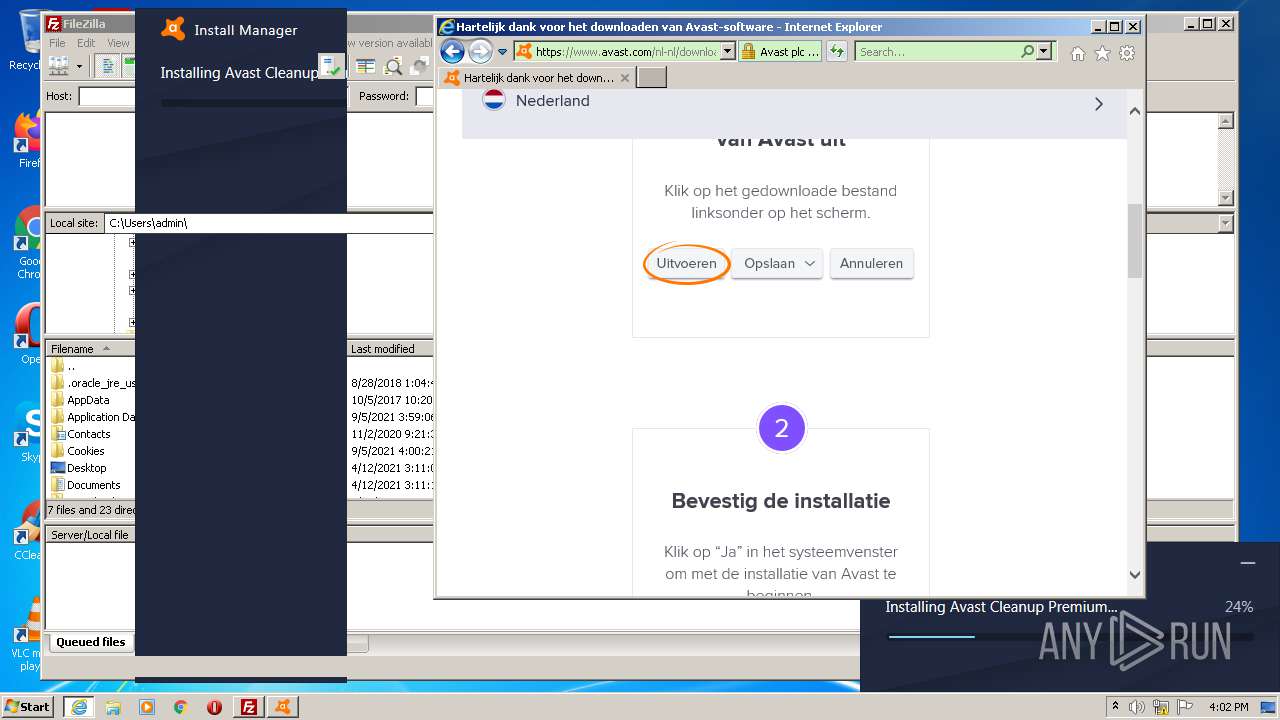Open FileZilla Edit menu
This screenshot has width=1280, height=720.
86,43
